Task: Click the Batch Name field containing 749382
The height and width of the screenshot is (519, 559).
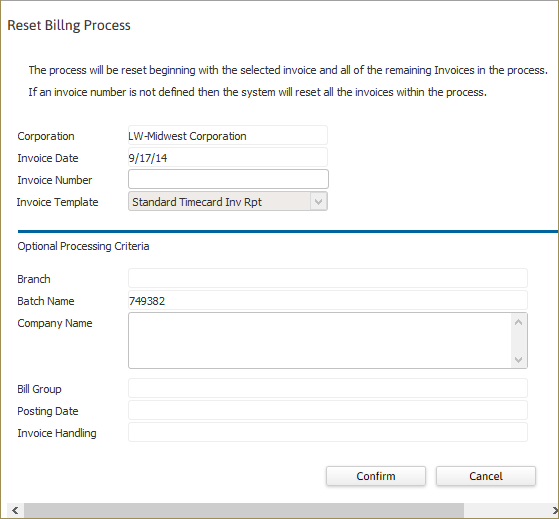Action: (328, 300)
